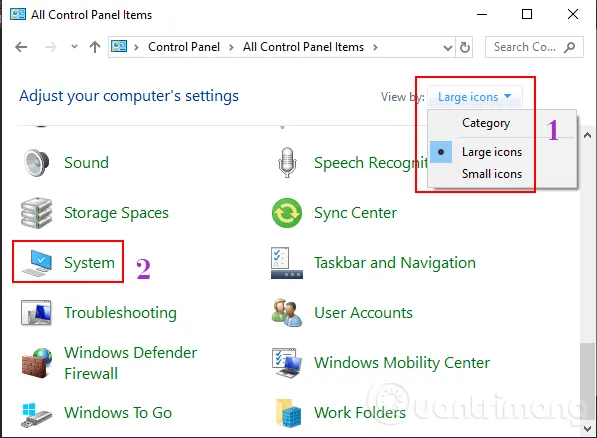Open the Speech Recognition microphone icon
This screenshot has height=438, width=597.
pos(287,163)
